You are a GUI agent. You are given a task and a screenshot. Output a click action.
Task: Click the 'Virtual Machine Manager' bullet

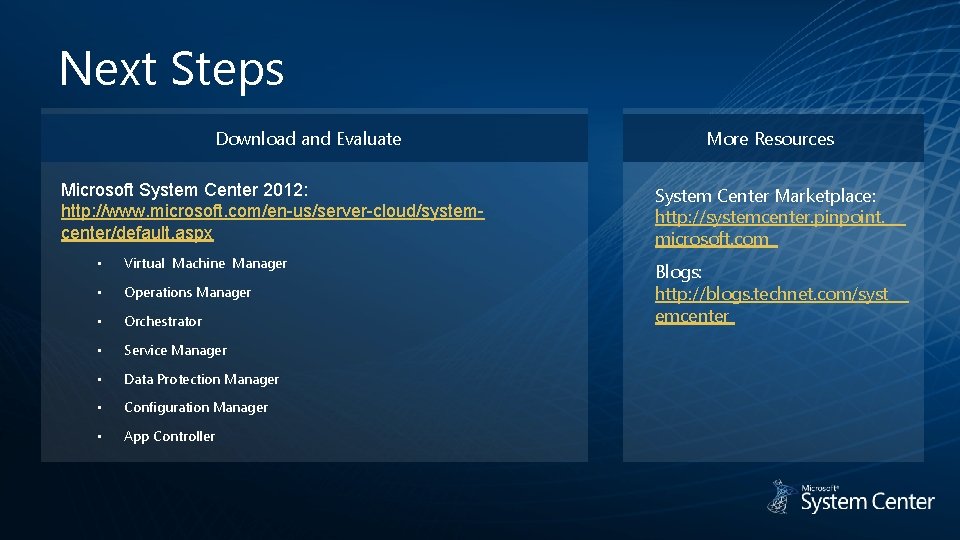pos(205,263)
